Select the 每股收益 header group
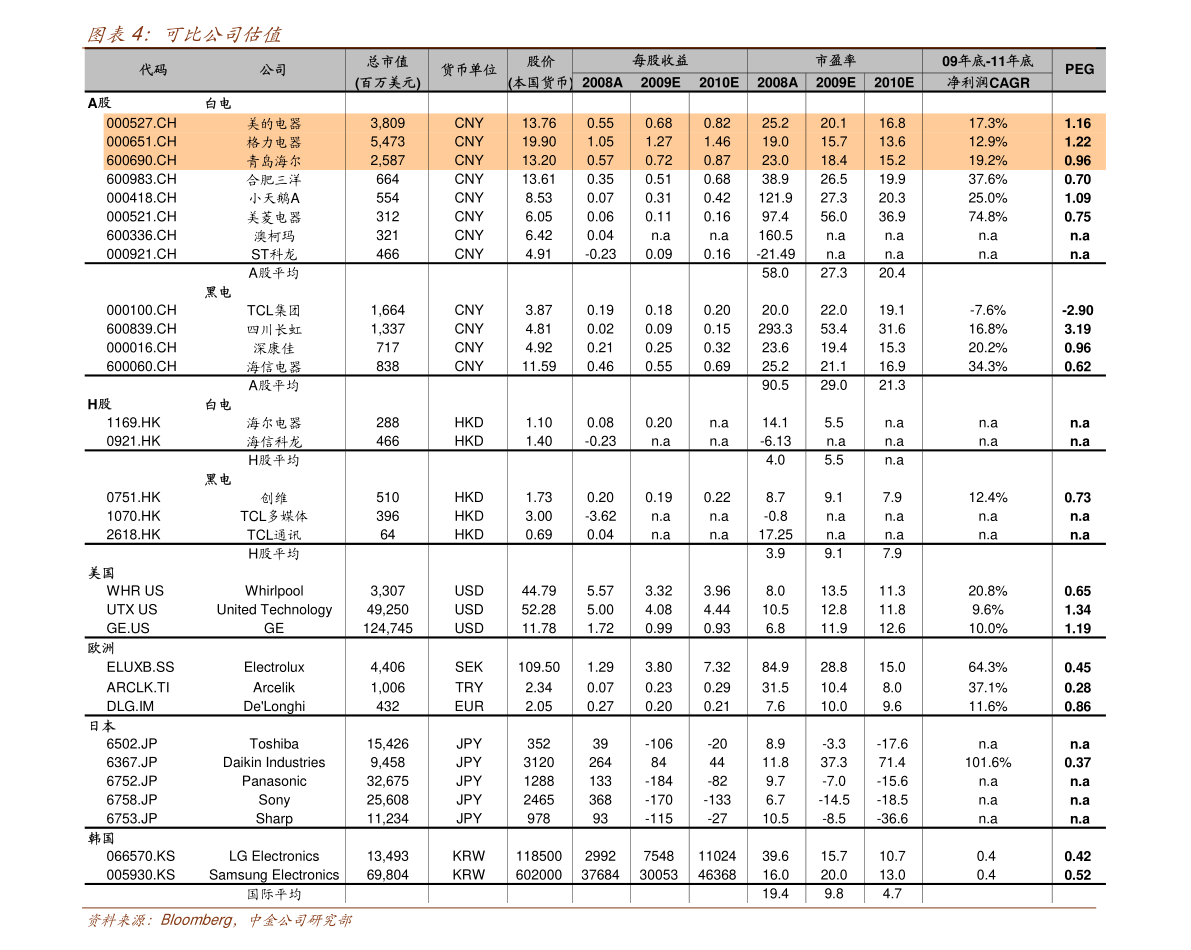 (x=660, y=61)
